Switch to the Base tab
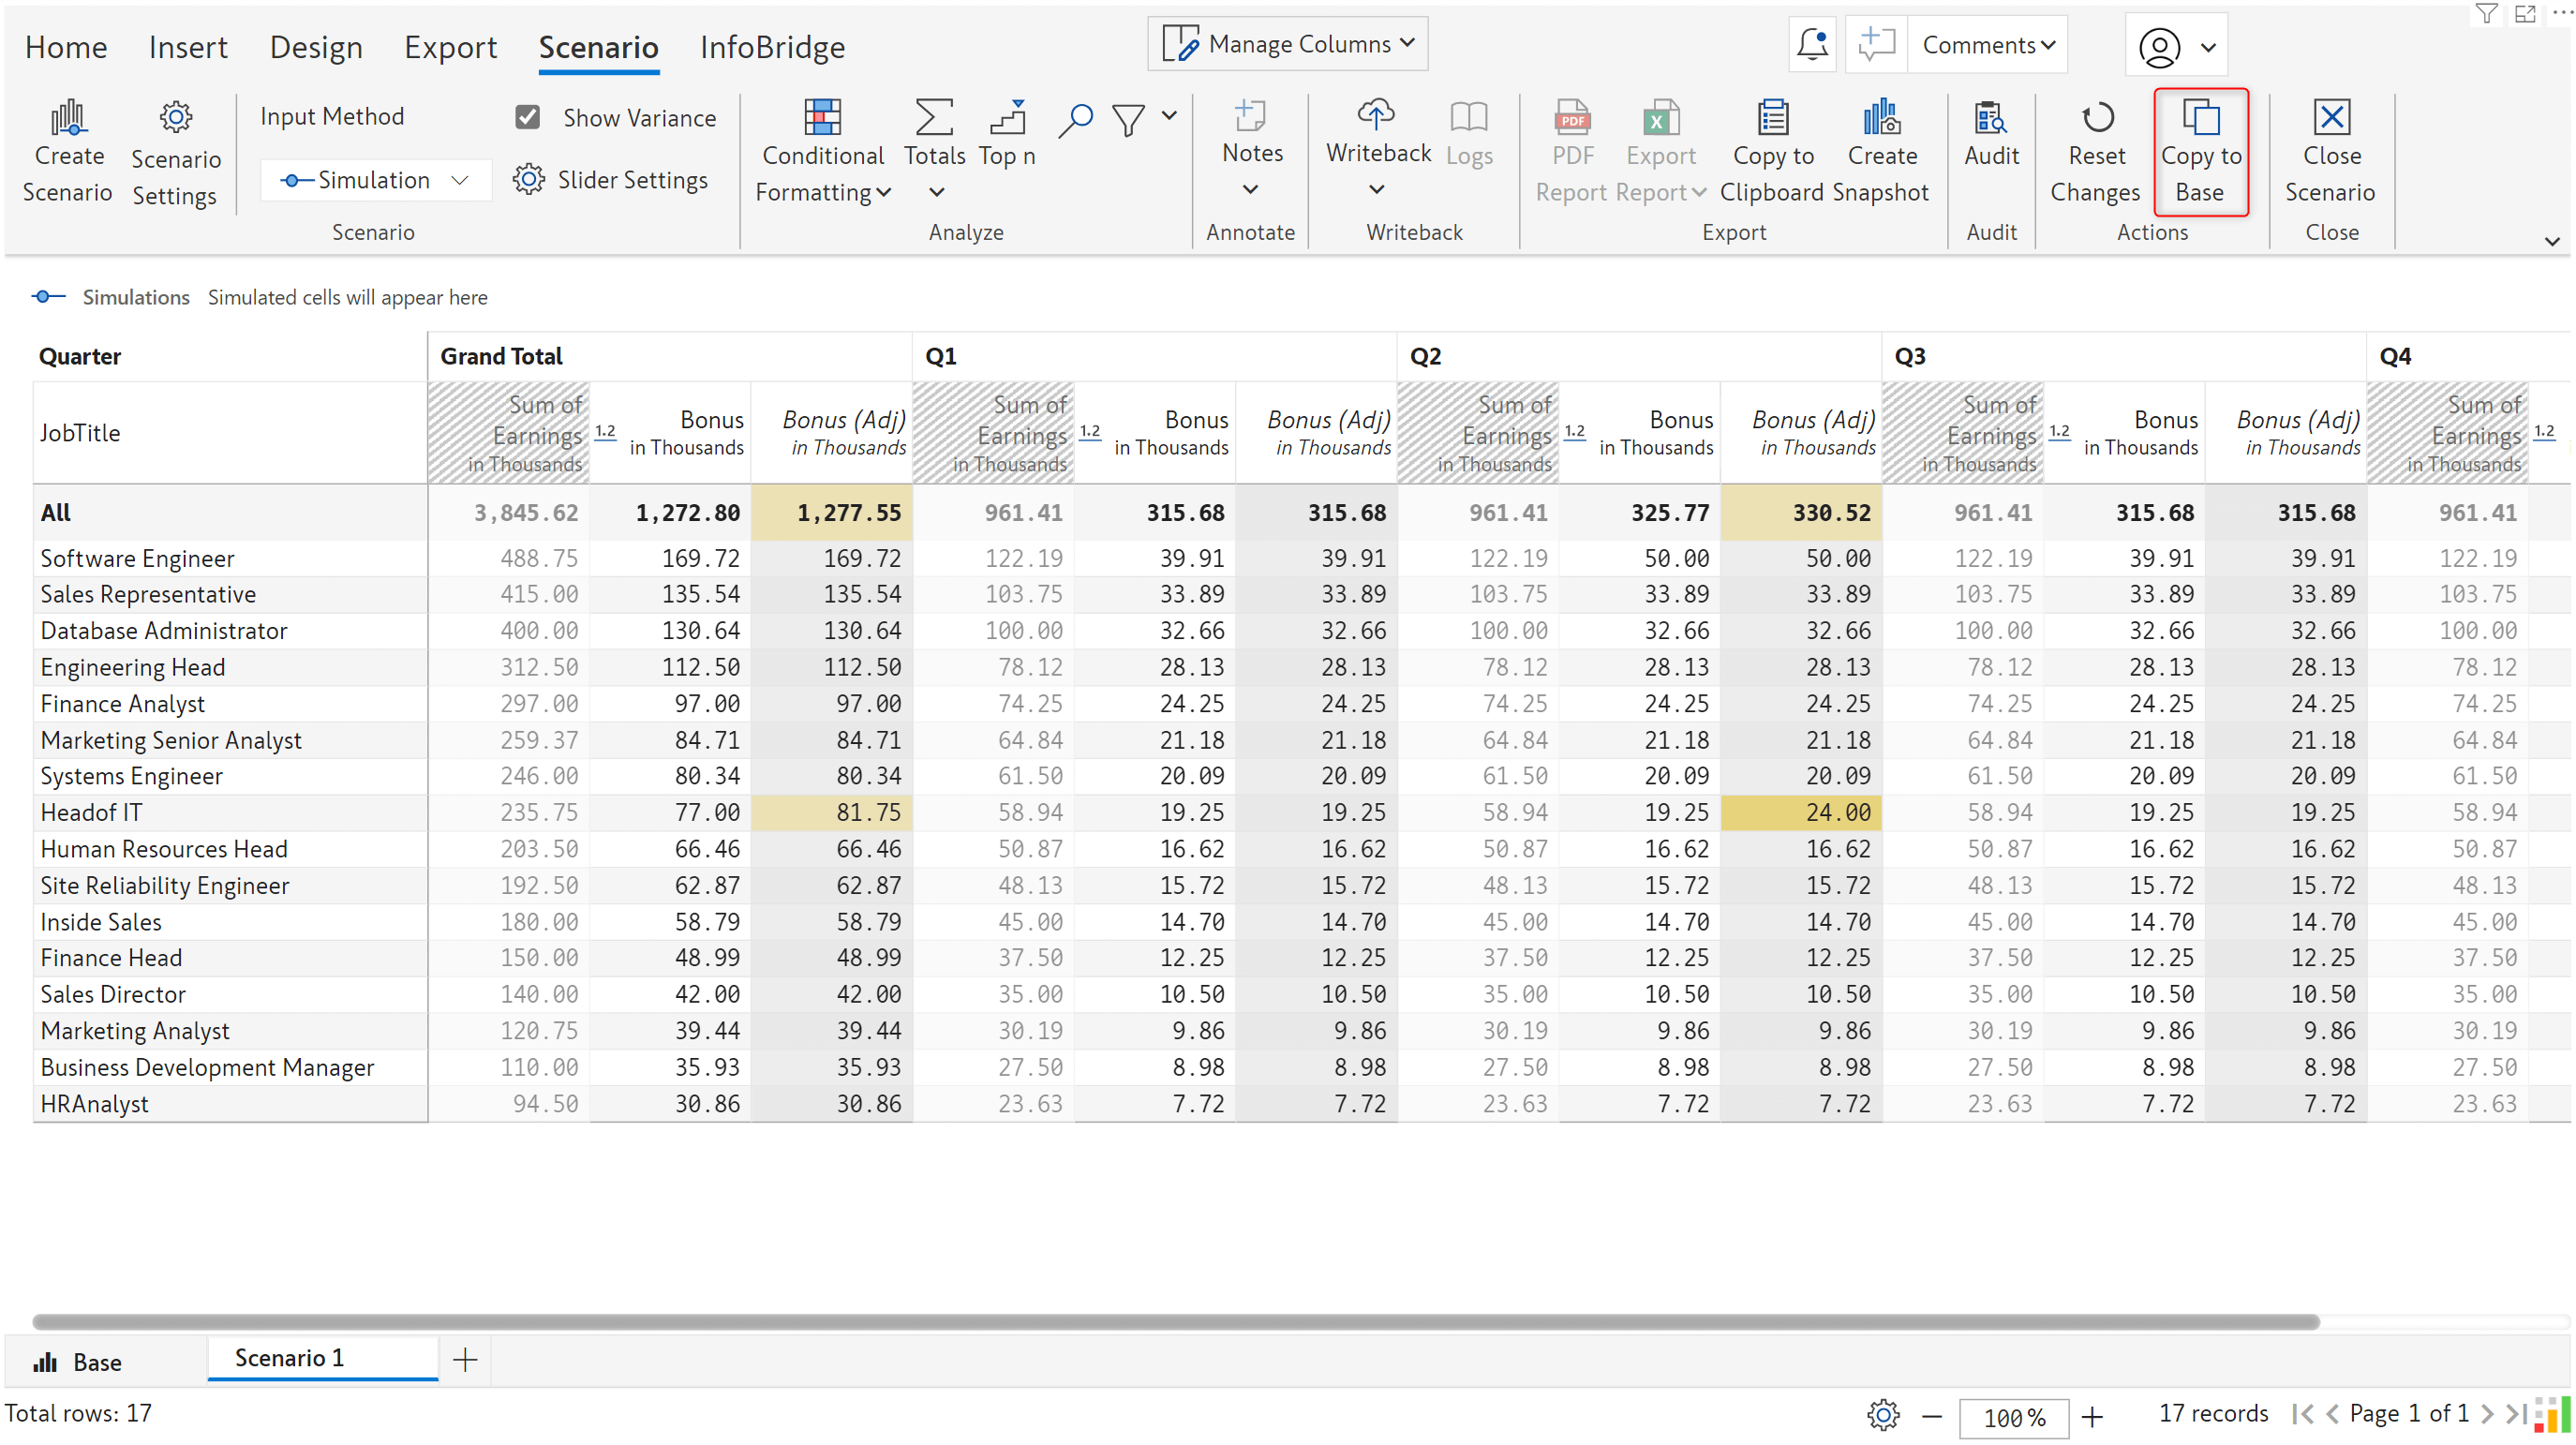This screenshot has height=1445, width=2576. (97, 1359)
